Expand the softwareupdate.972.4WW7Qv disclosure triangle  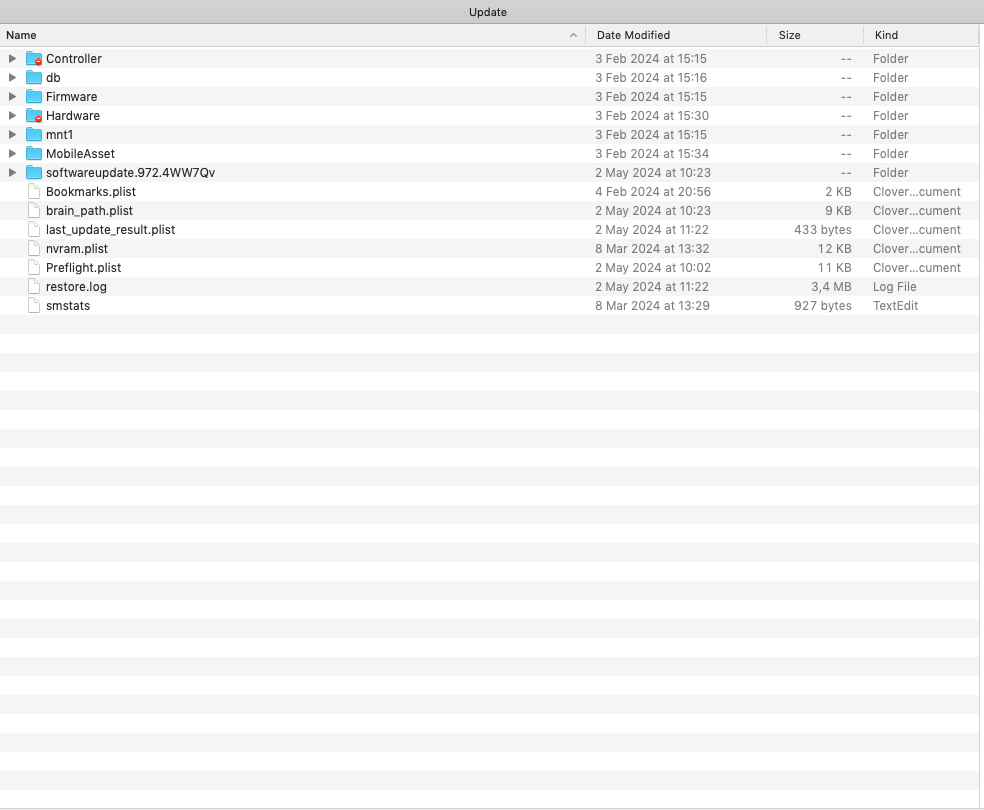(x=12, y=173)
